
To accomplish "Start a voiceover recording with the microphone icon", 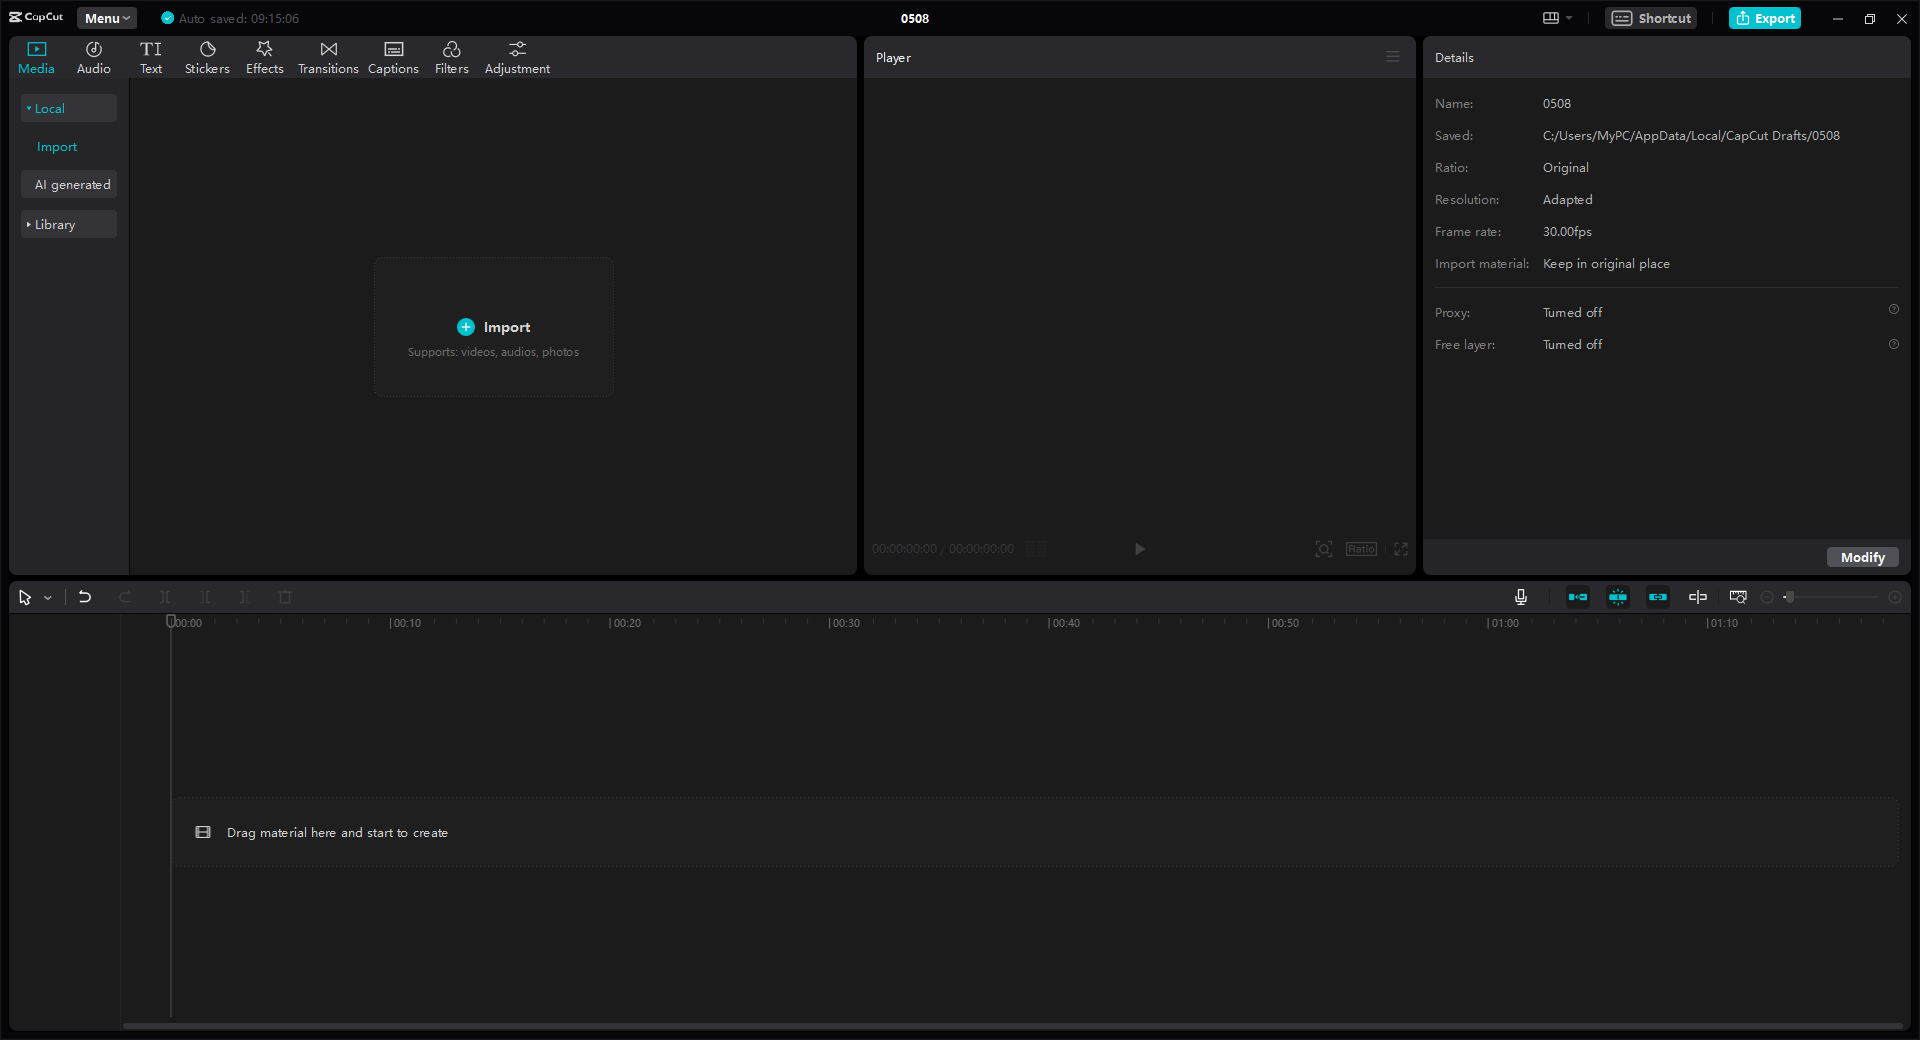I will 1520,597.
